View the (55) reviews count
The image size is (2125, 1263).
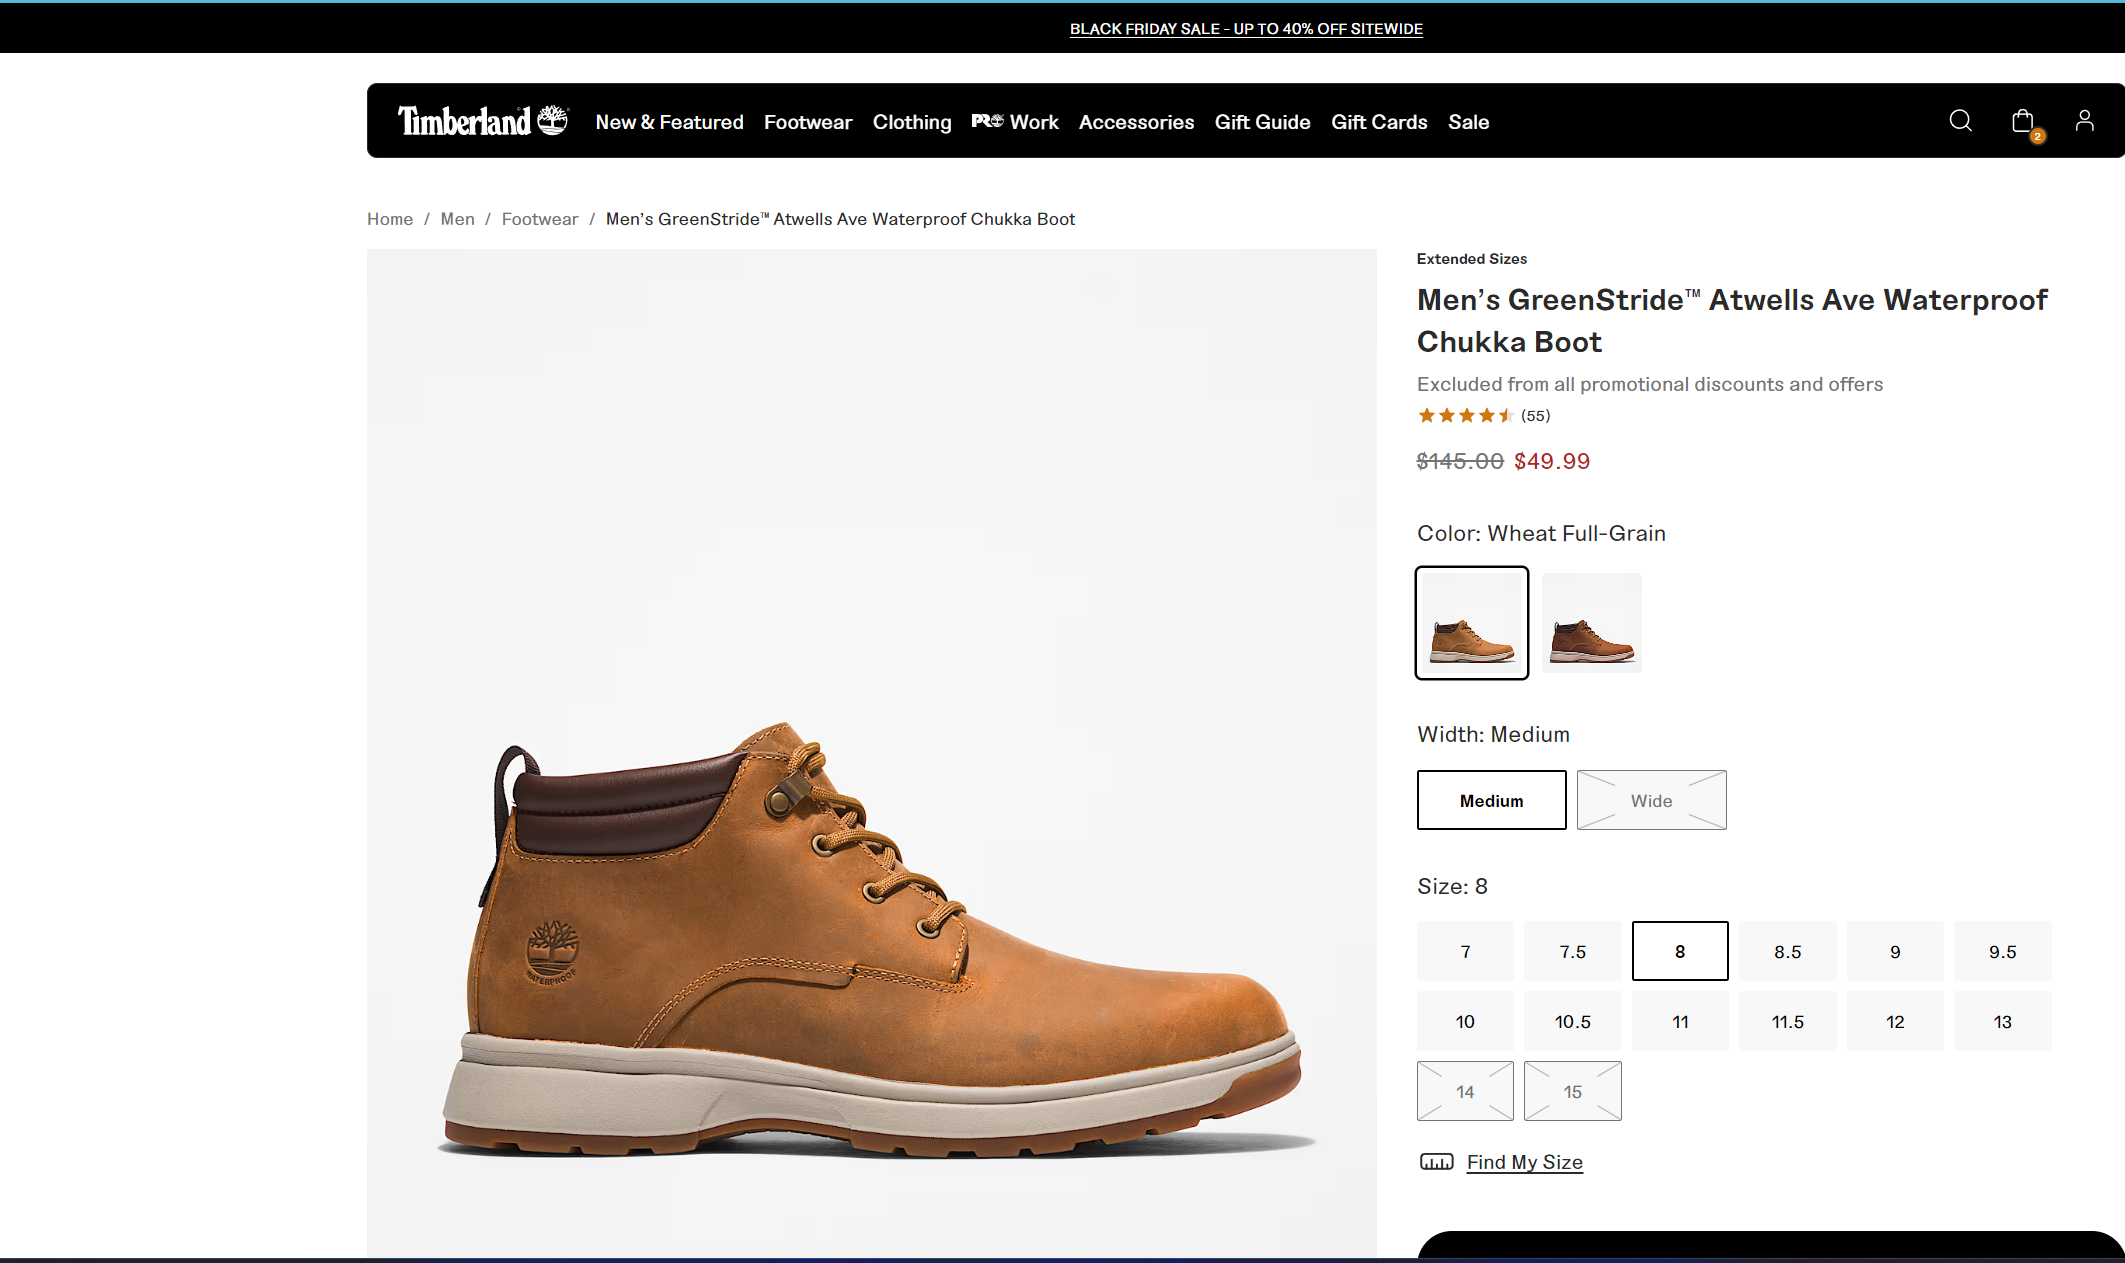point(1535,415)
